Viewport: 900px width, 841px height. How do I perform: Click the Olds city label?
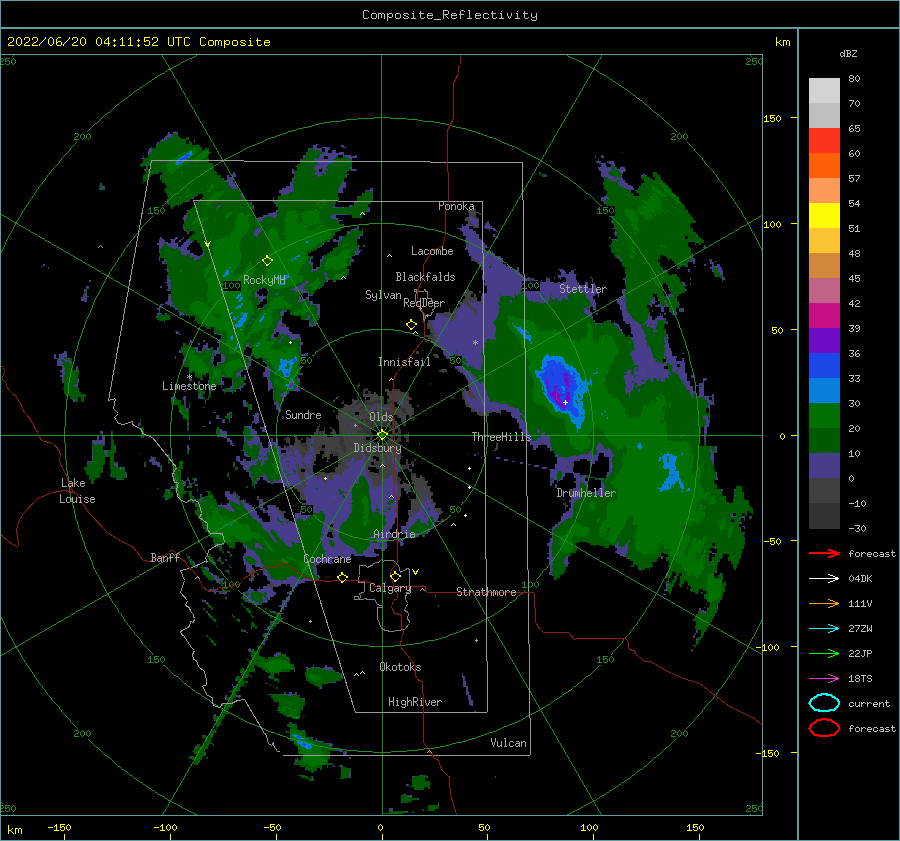coord(381,417)
